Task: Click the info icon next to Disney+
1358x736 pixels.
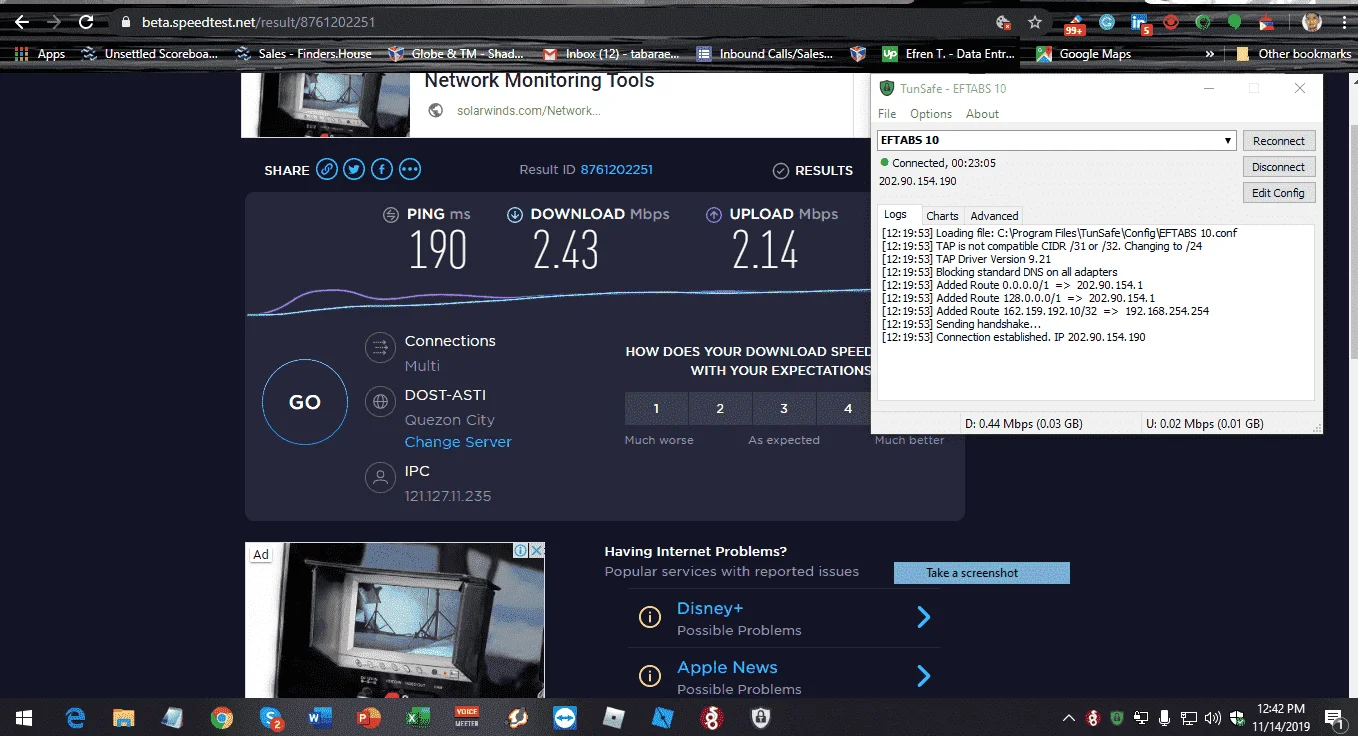Action: 650,617
